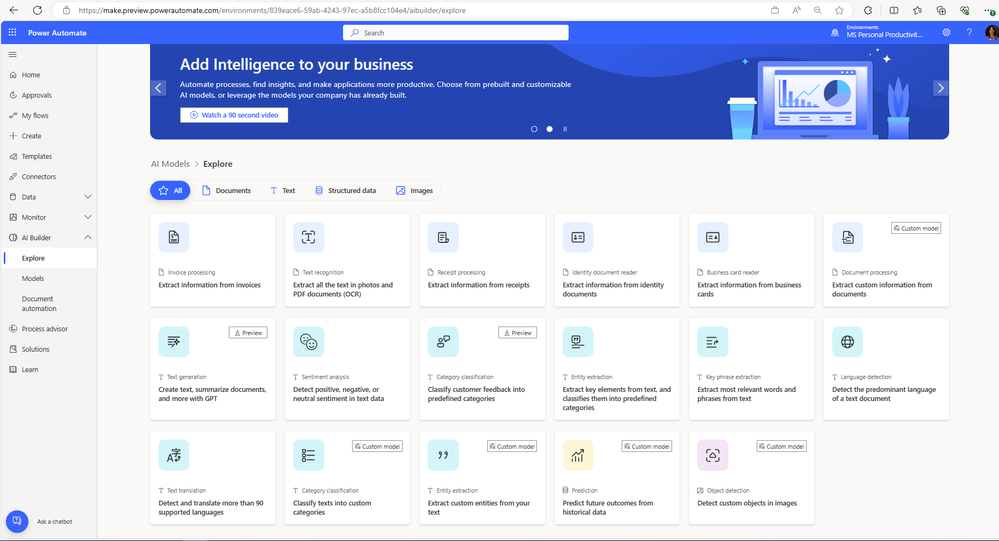Open the Text recognition card icon
The height and width of the screenshot is (541, 999).
(x=308, y=237)
